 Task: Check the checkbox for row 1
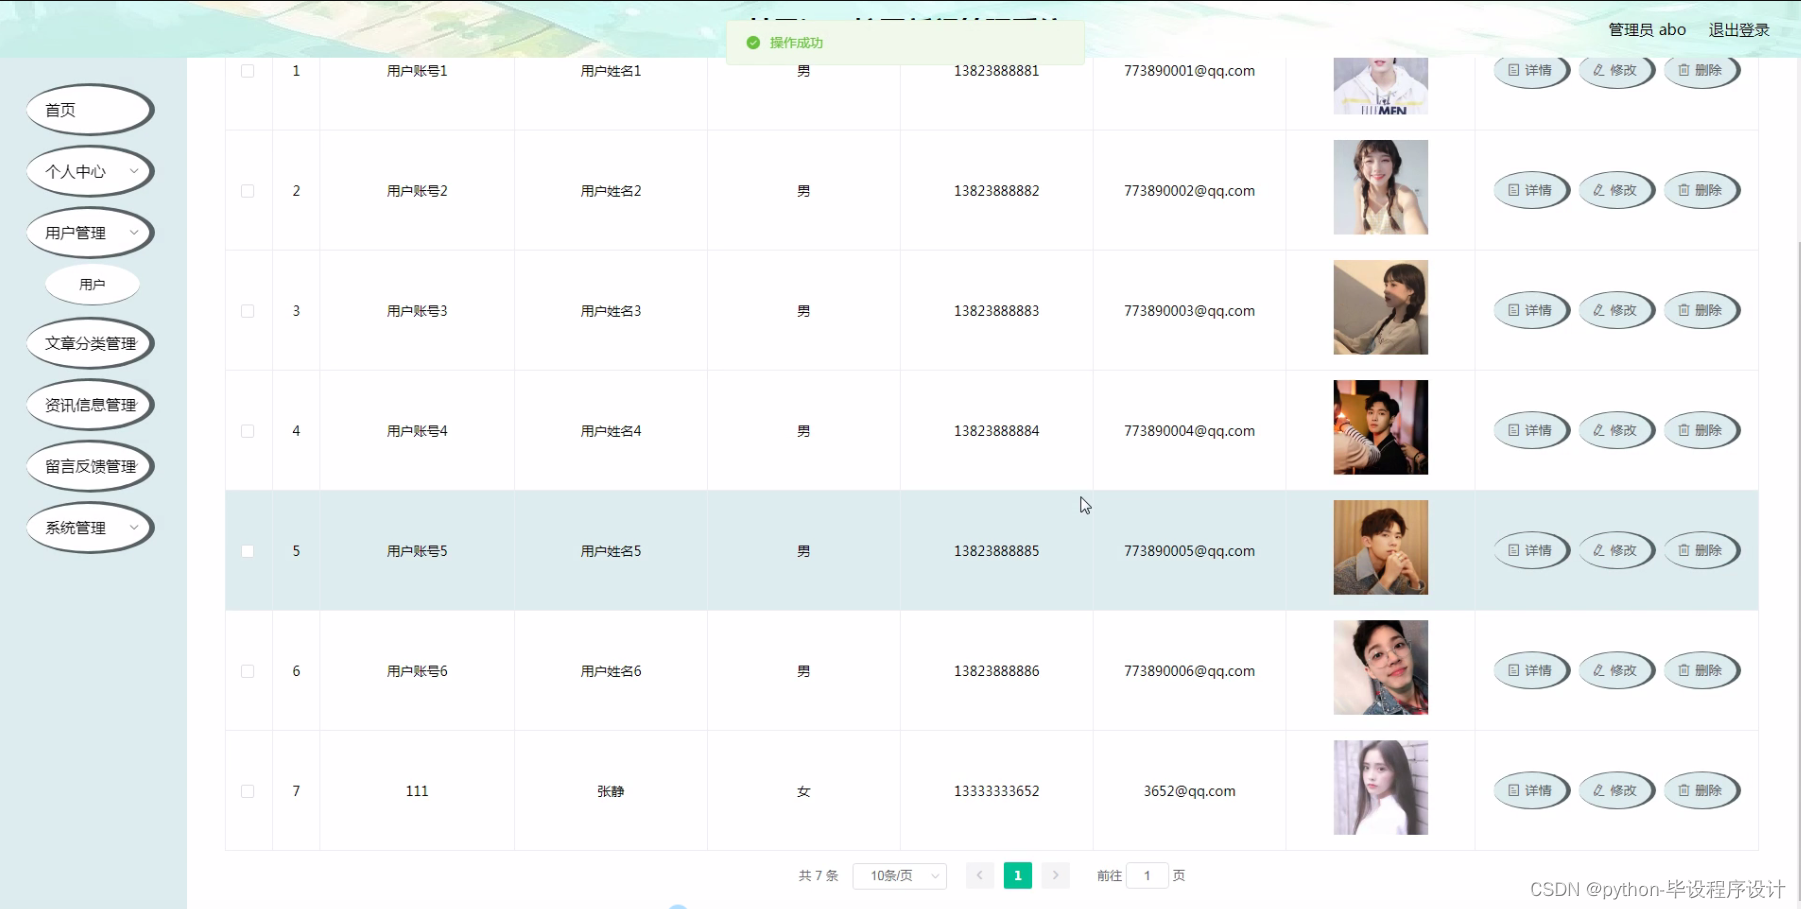click(x=248, y=70)
